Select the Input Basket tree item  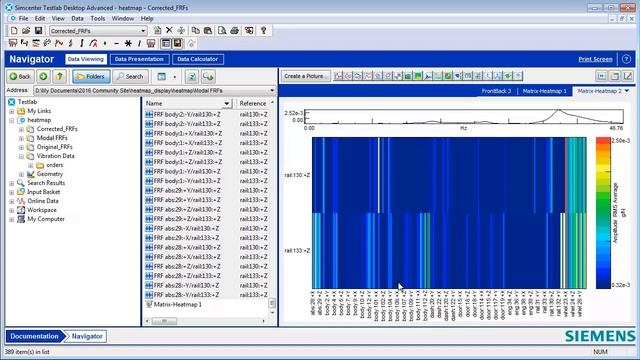43,192
